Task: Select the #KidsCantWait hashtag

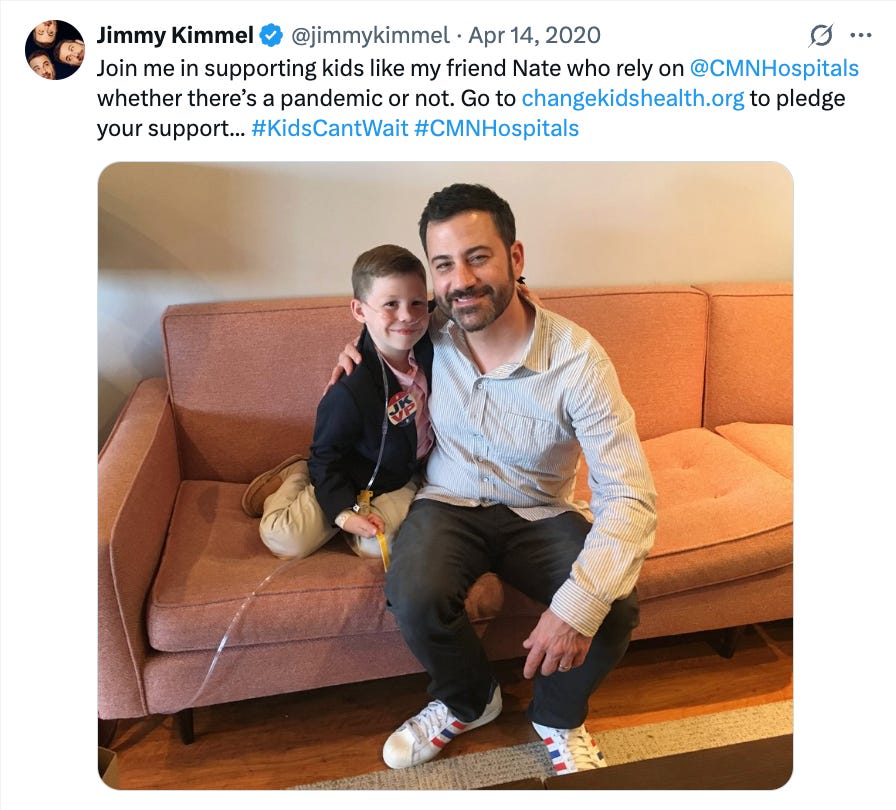Action: tap(330, 128)
